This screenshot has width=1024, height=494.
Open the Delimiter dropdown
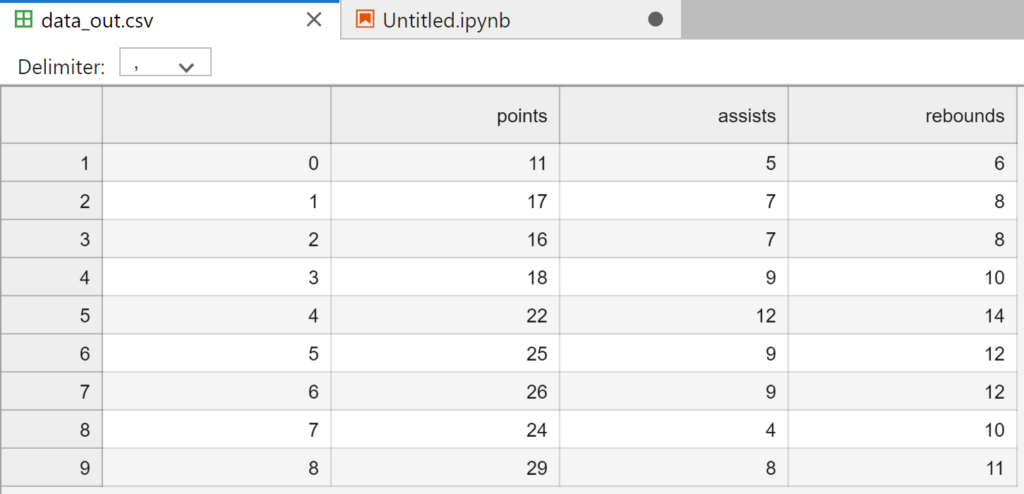pyautogui.click(x=165, y=66)
